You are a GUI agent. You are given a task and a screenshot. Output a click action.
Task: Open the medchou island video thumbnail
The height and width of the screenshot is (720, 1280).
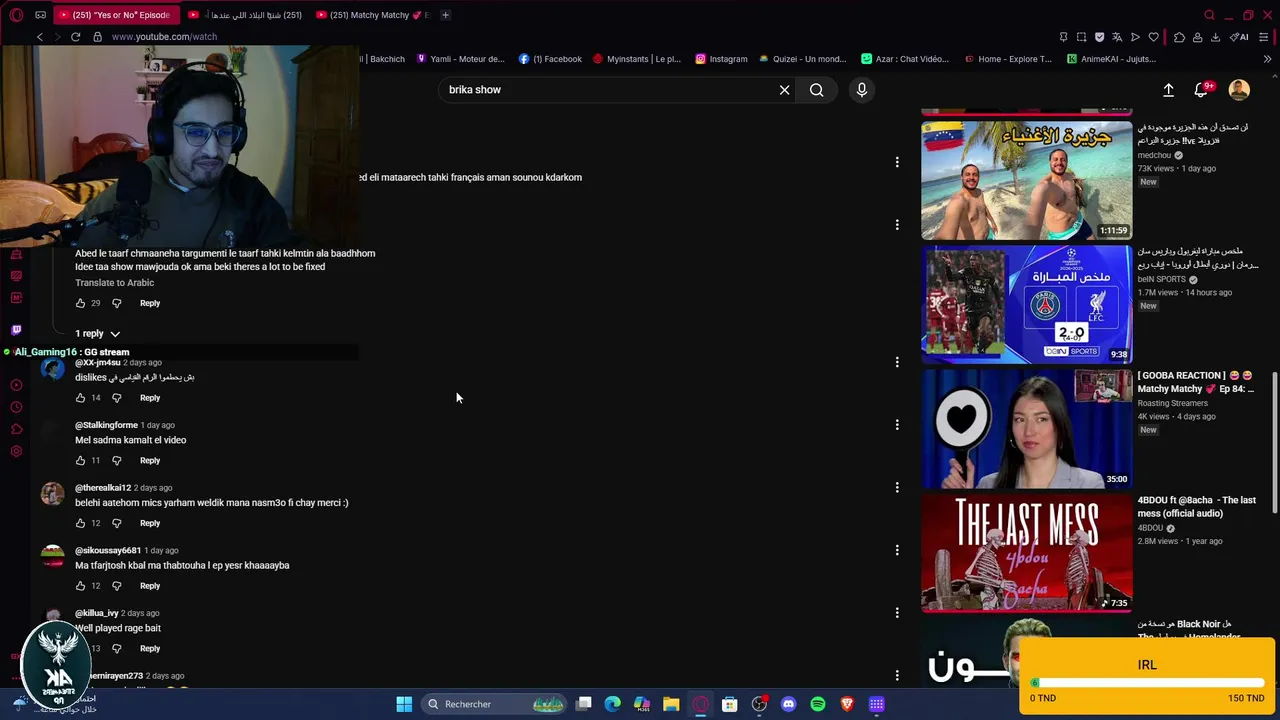pyautogui.click(x=1026, y=180)
